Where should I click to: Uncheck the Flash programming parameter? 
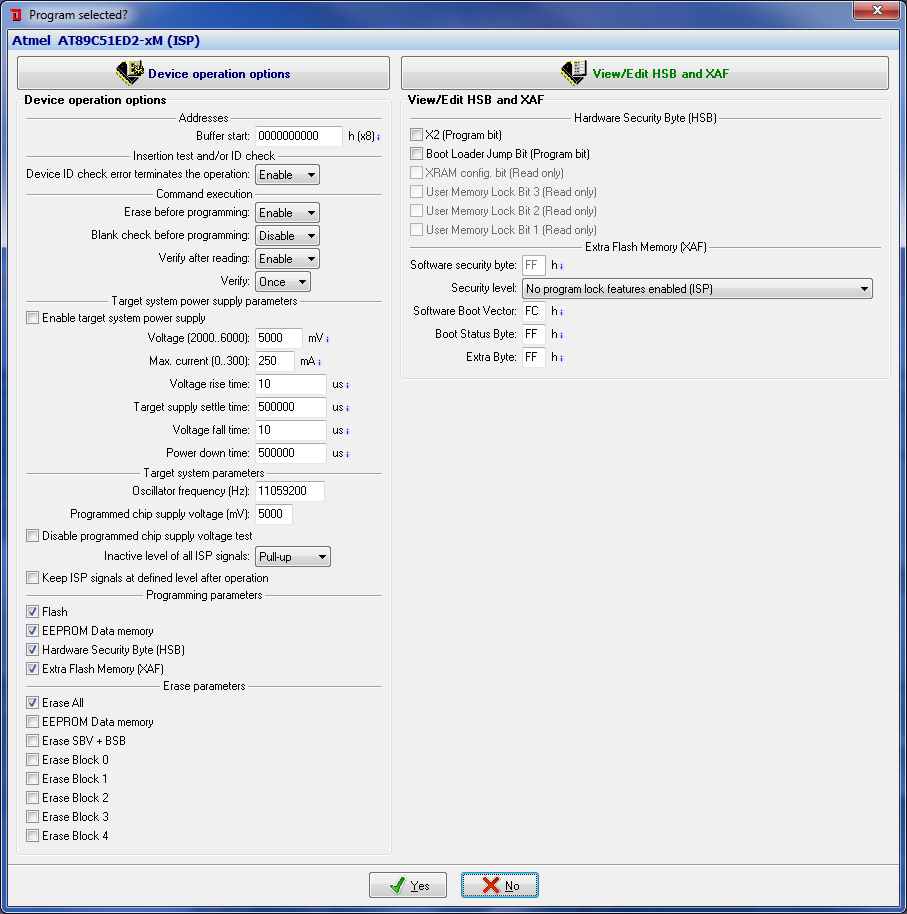[33, 612]
